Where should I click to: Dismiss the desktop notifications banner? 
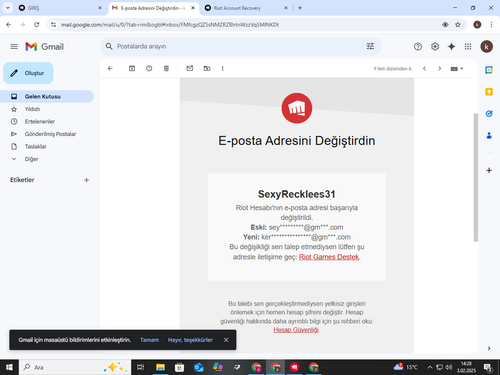point(226,340)
